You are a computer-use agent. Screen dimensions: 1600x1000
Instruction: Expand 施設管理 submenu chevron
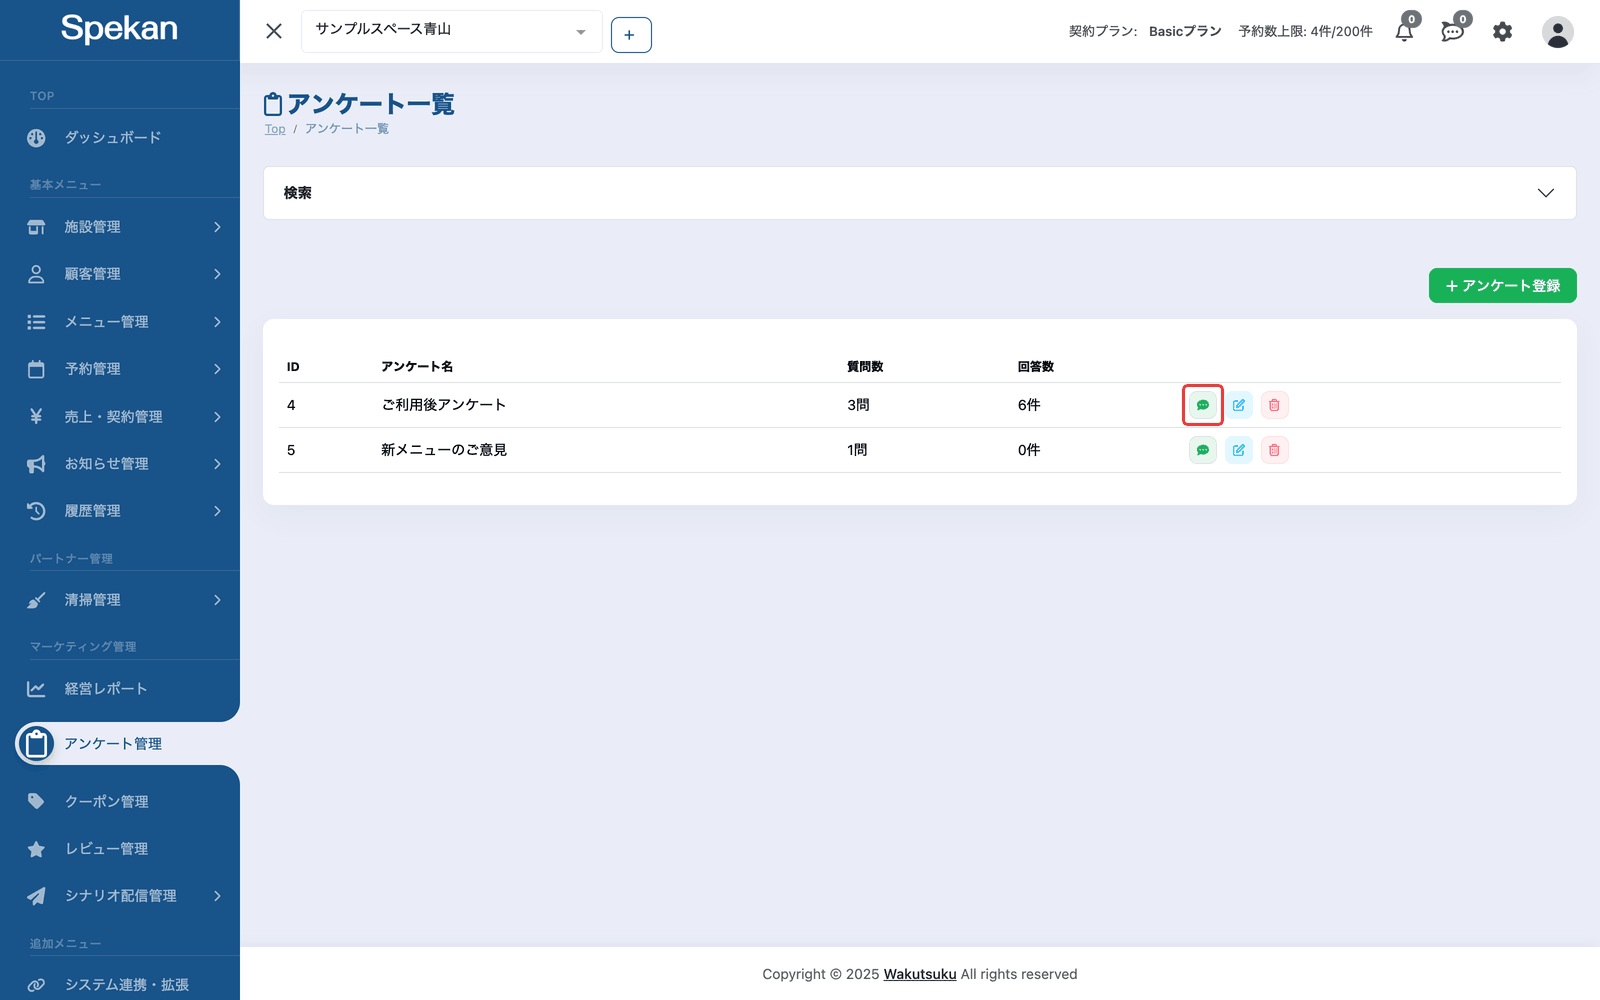click(x=217, y=227)
